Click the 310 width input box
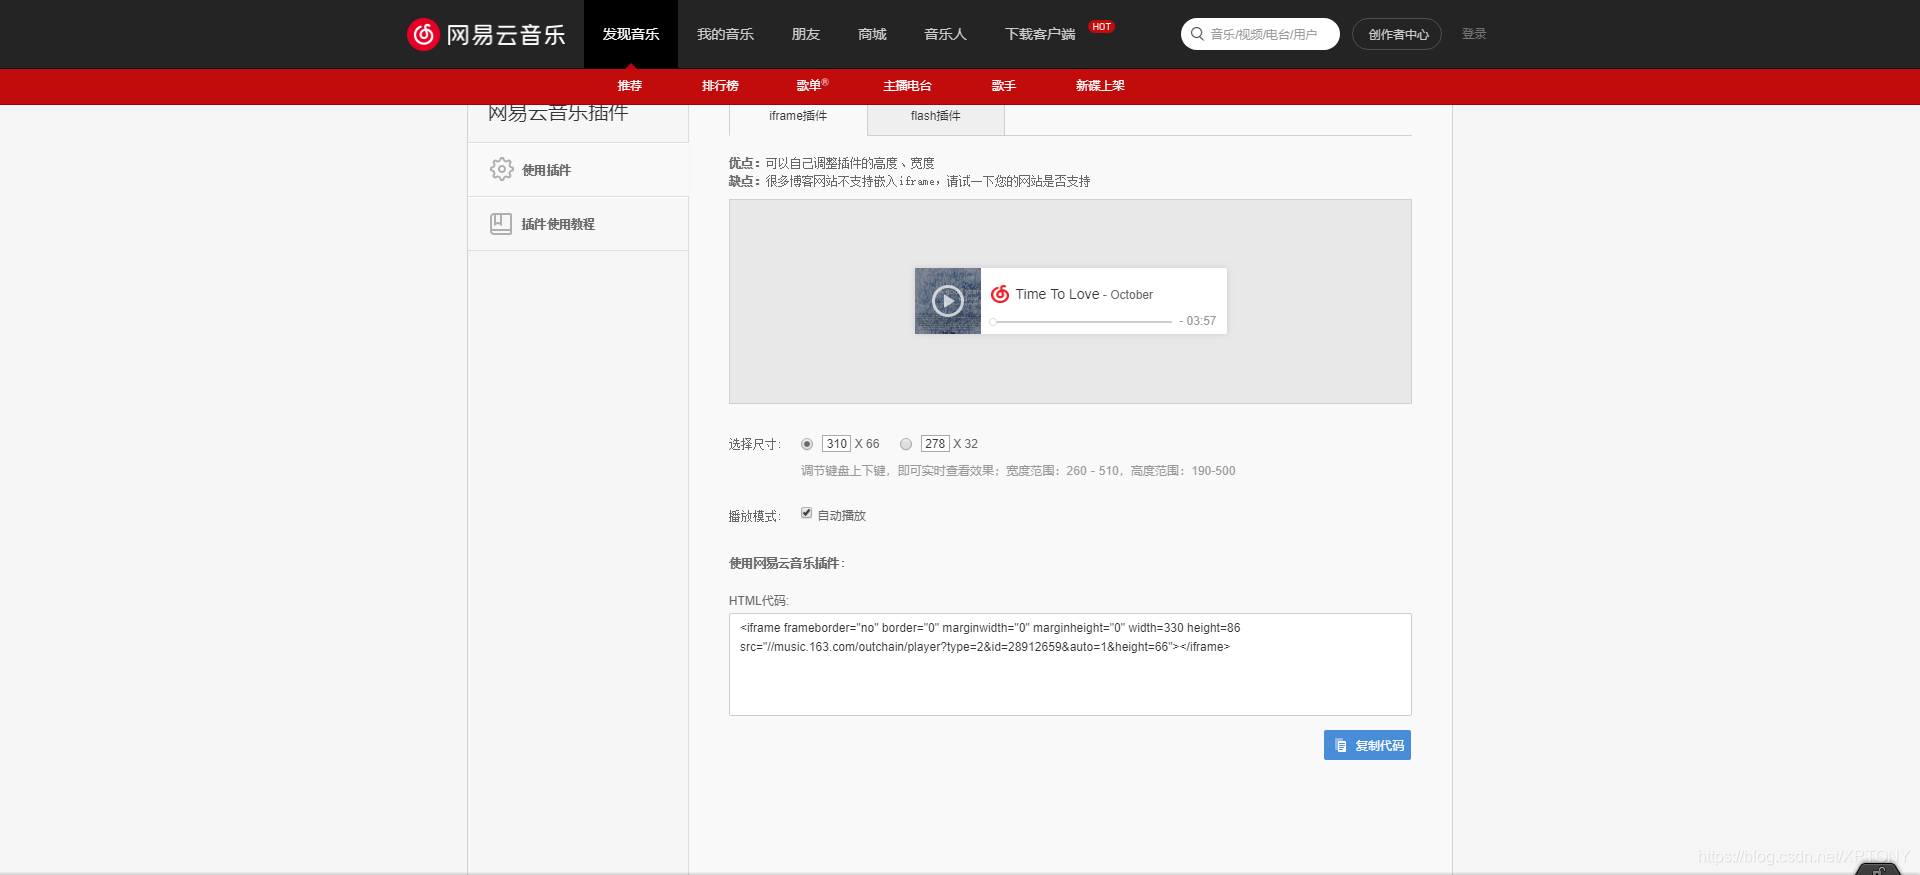Viewport: 1920px width, 875px height. coord(836,444)
